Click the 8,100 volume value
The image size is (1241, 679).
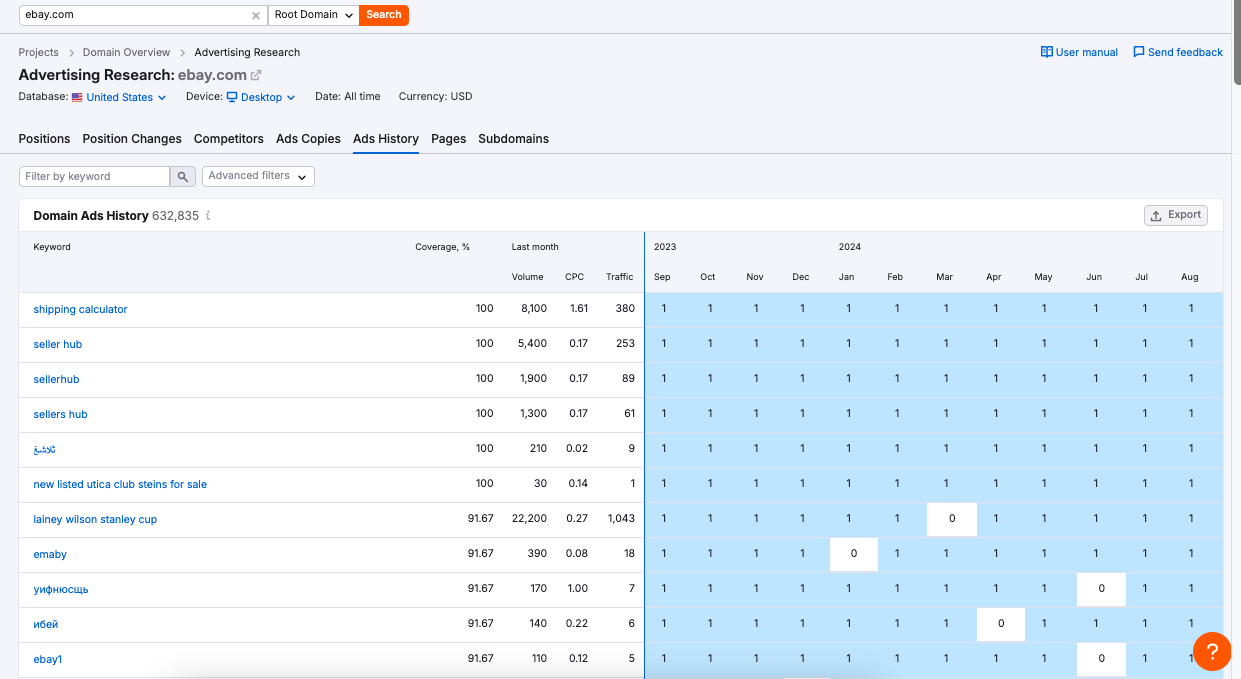(533, 309)
